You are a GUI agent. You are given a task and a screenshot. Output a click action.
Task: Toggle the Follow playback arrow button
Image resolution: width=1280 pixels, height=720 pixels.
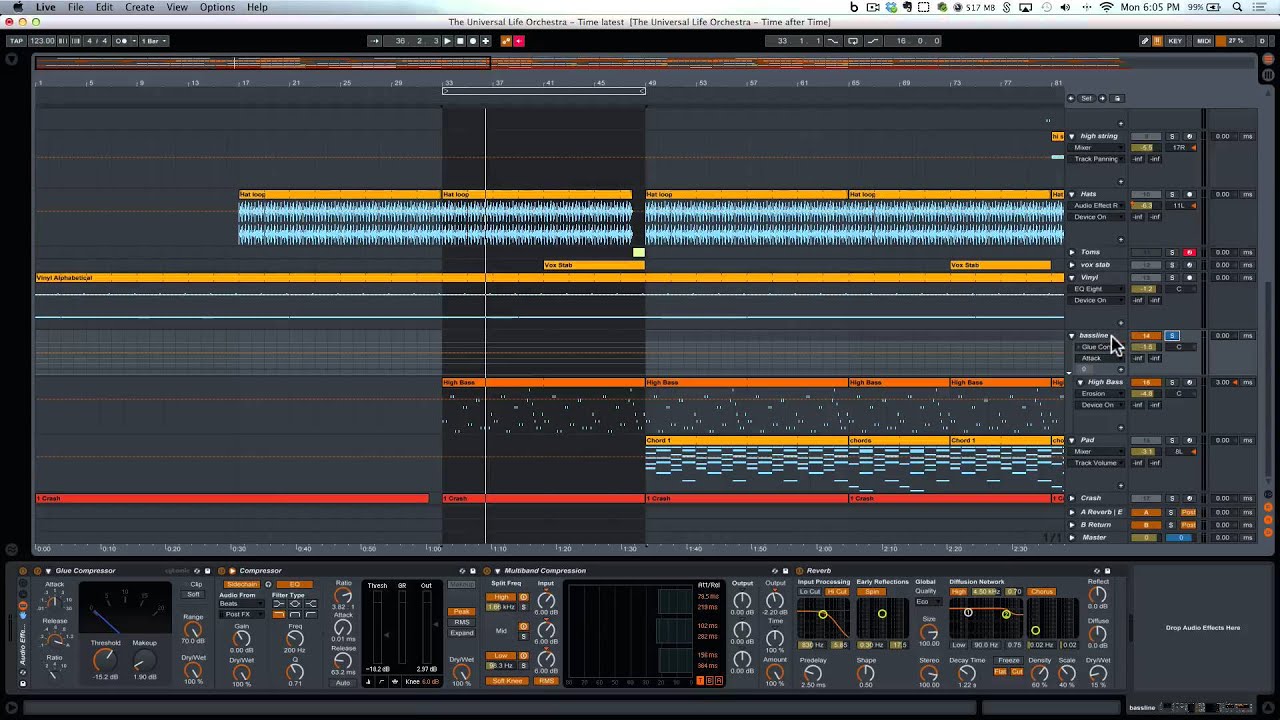click(375, 41)
